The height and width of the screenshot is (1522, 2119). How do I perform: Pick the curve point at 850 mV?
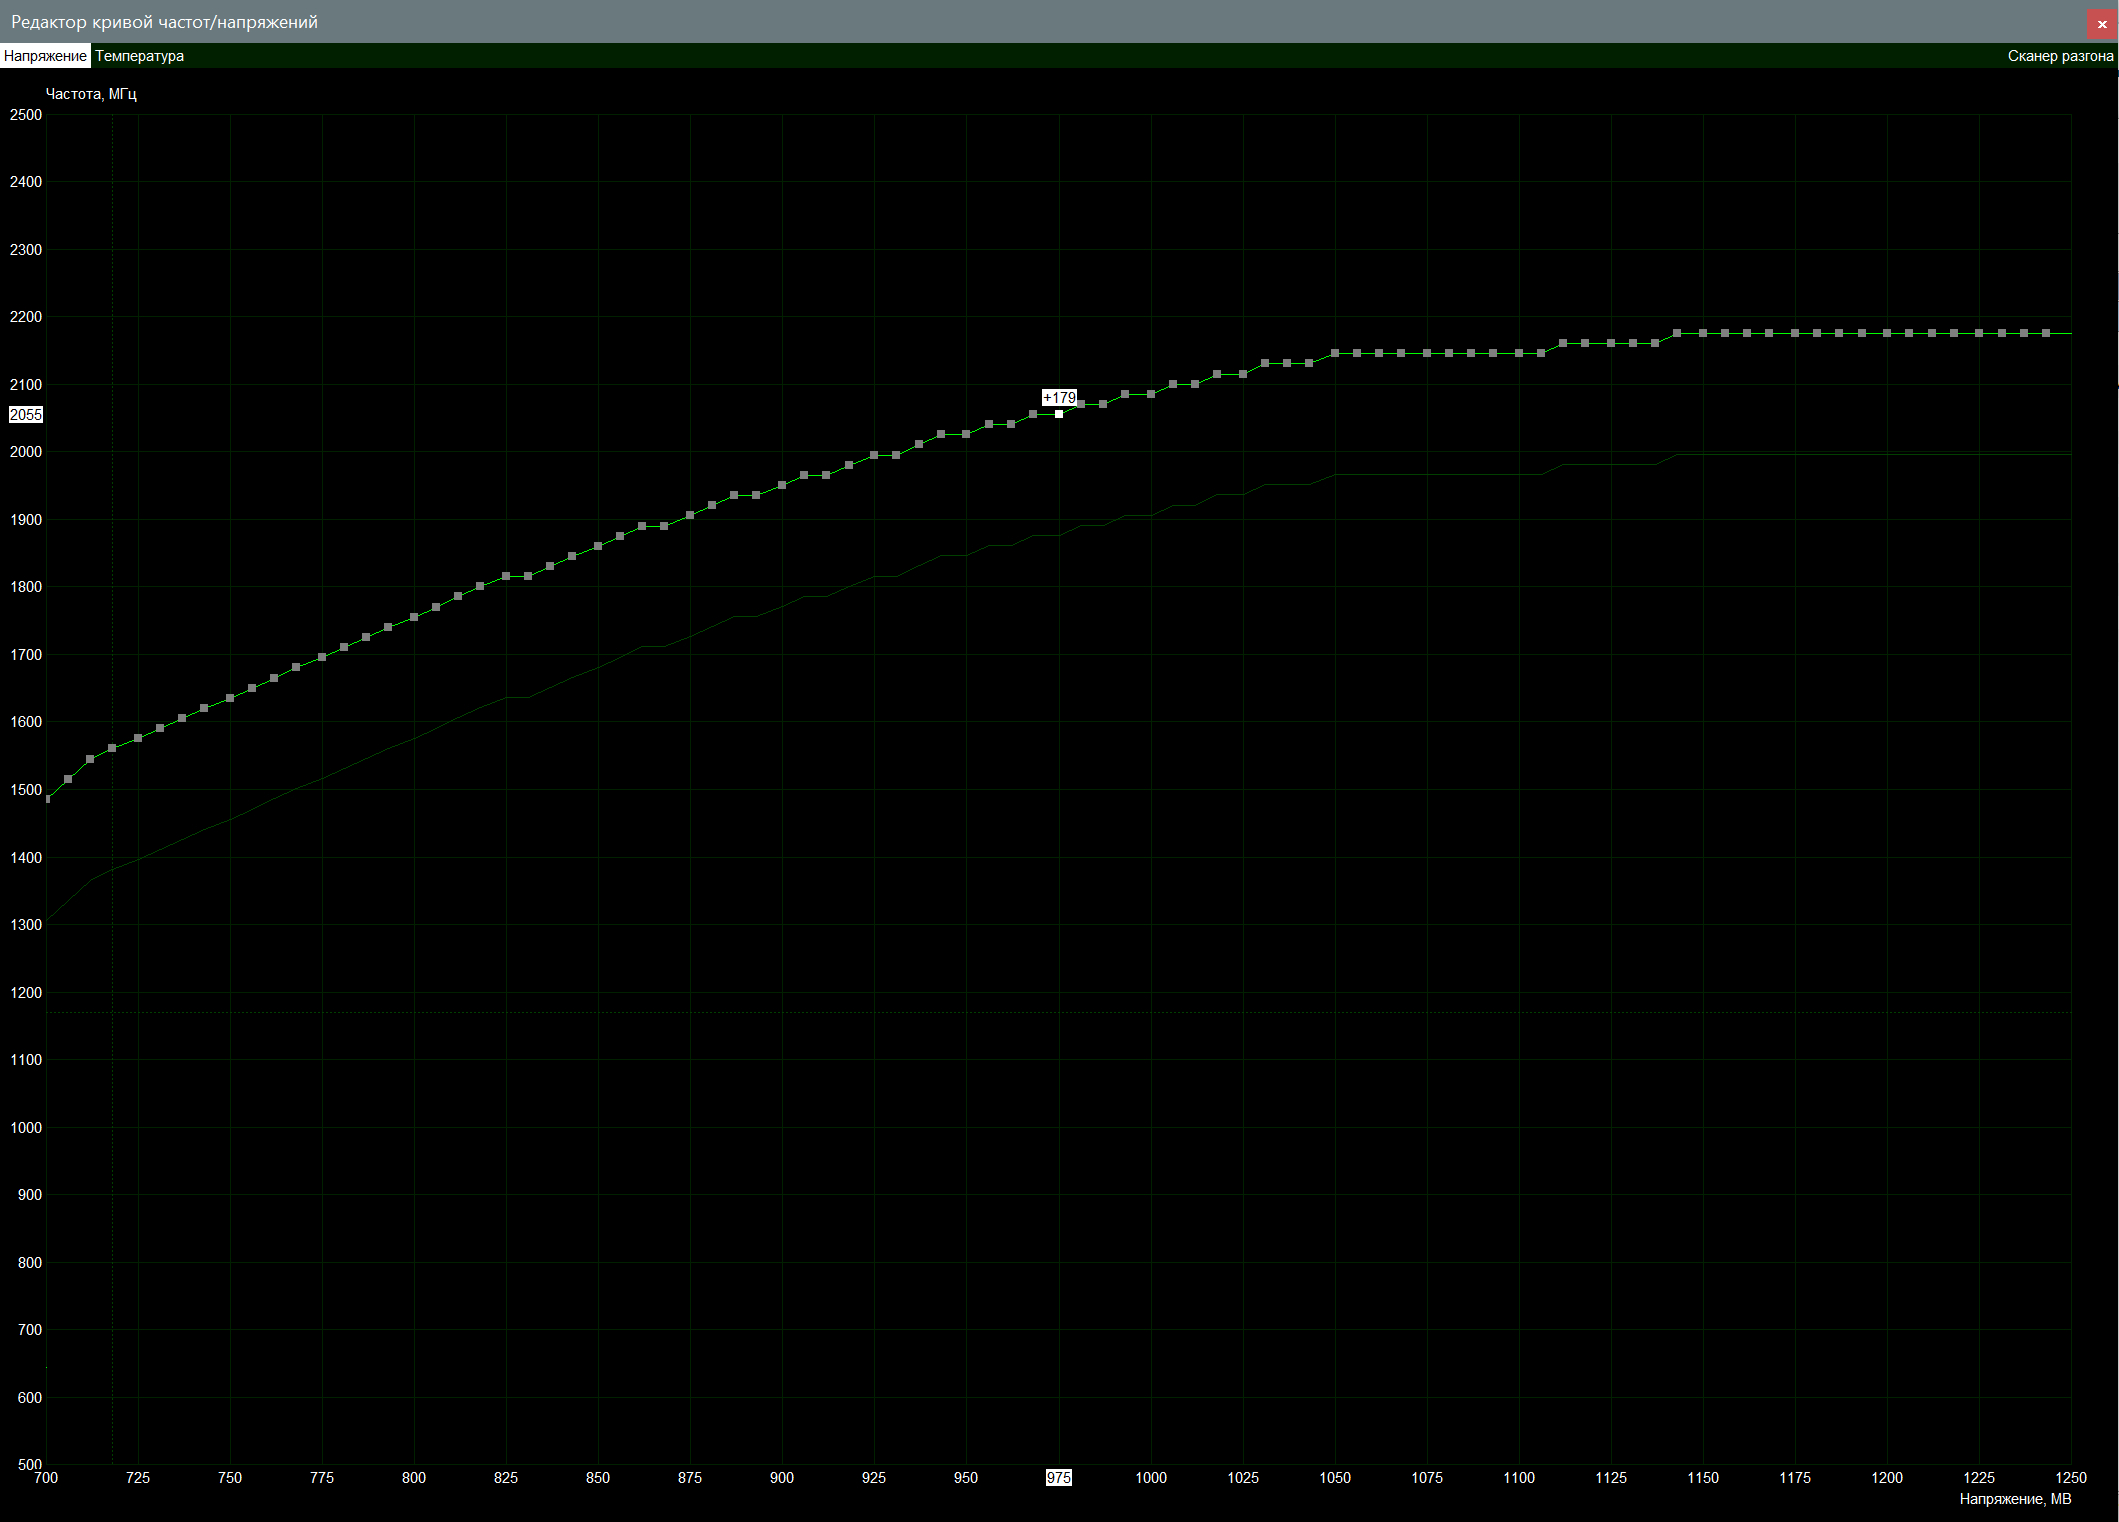pyautogui.click(x=598, y=546)
